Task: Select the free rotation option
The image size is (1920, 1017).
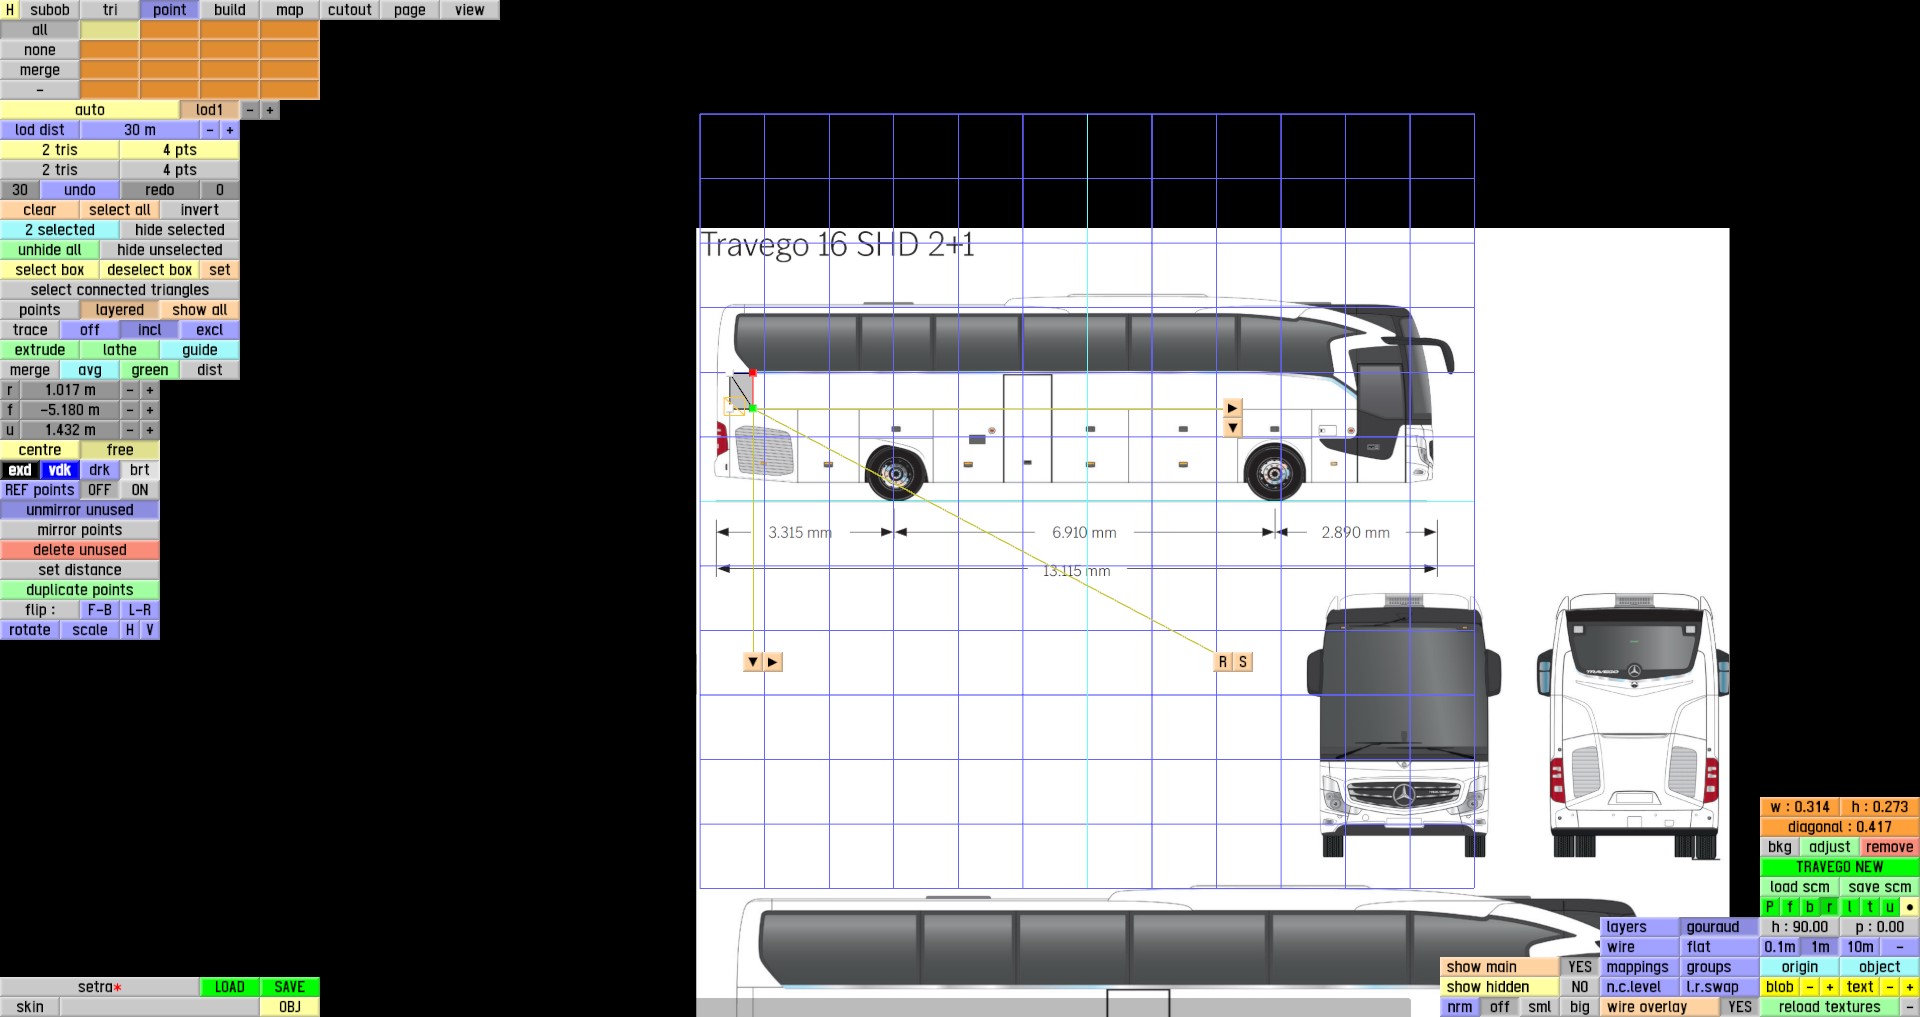Action: tap(120, 450)
